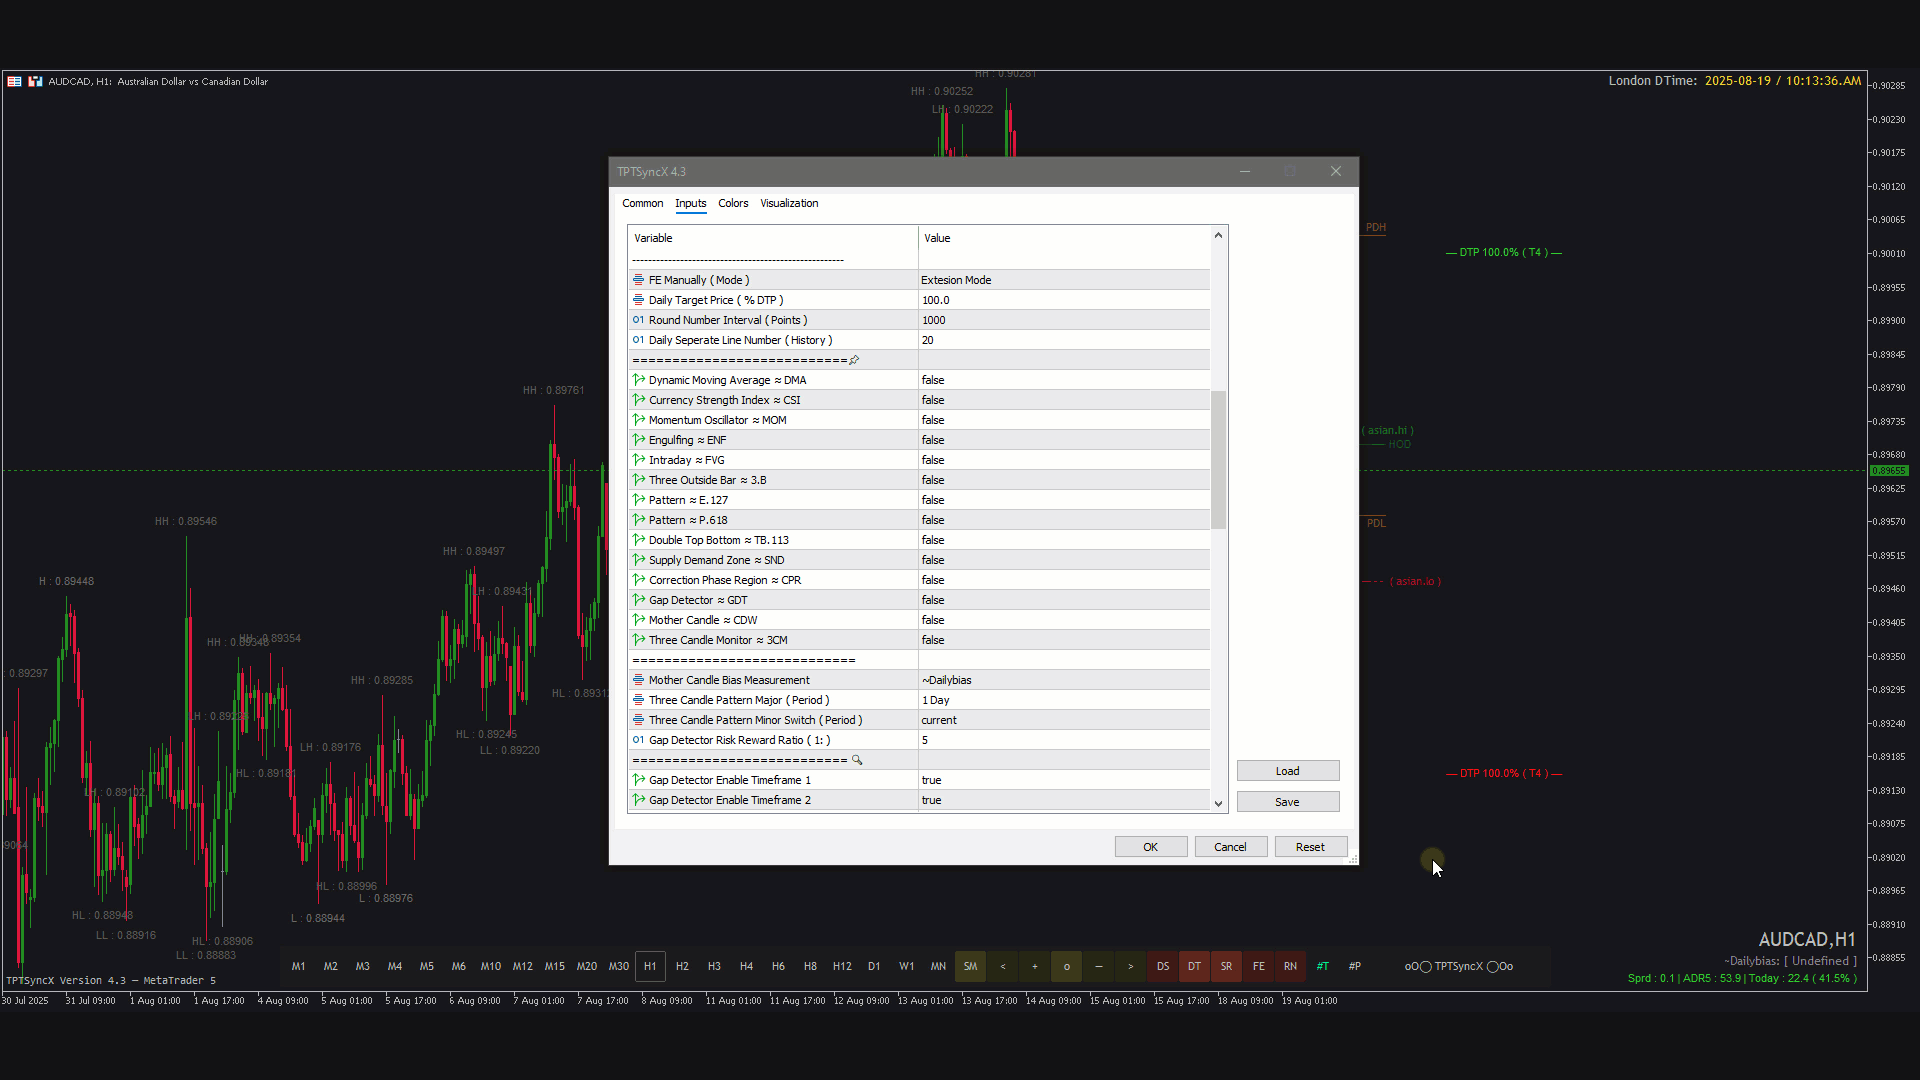
Task: Open false value of Supply Demand Zone
Action: point(1064,560)
